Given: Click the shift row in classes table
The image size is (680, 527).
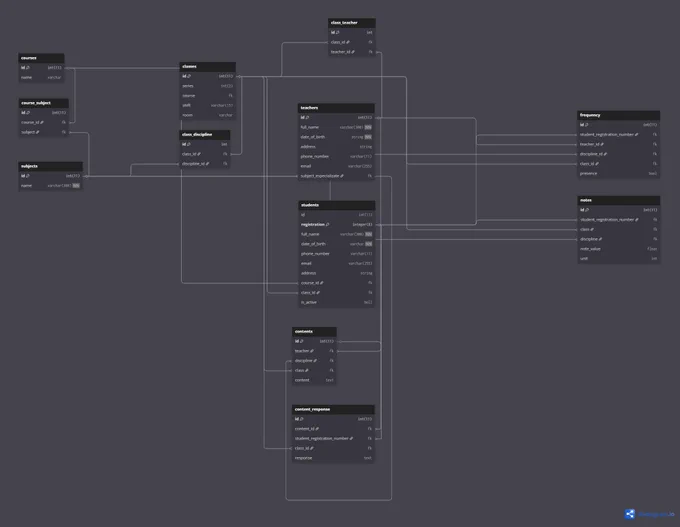Looking at the screenshot, I should (x=207, y=105).
